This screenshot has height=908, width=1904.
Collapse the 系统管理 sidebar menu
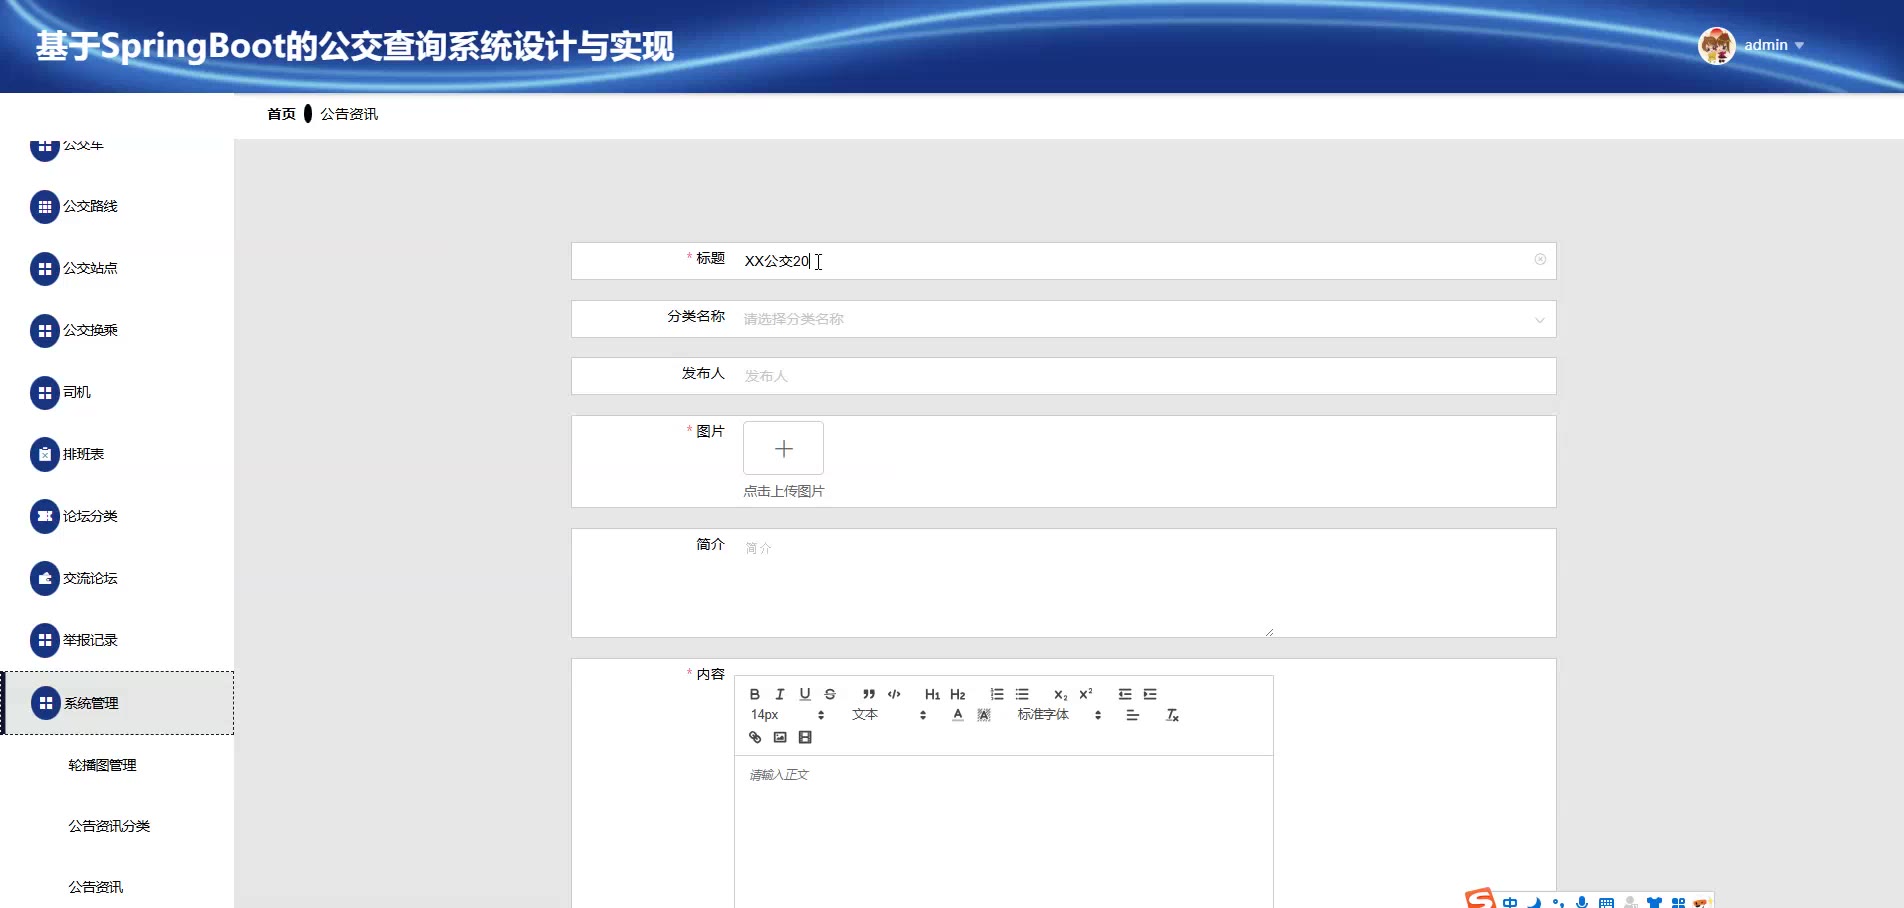(x=117, y=703)
